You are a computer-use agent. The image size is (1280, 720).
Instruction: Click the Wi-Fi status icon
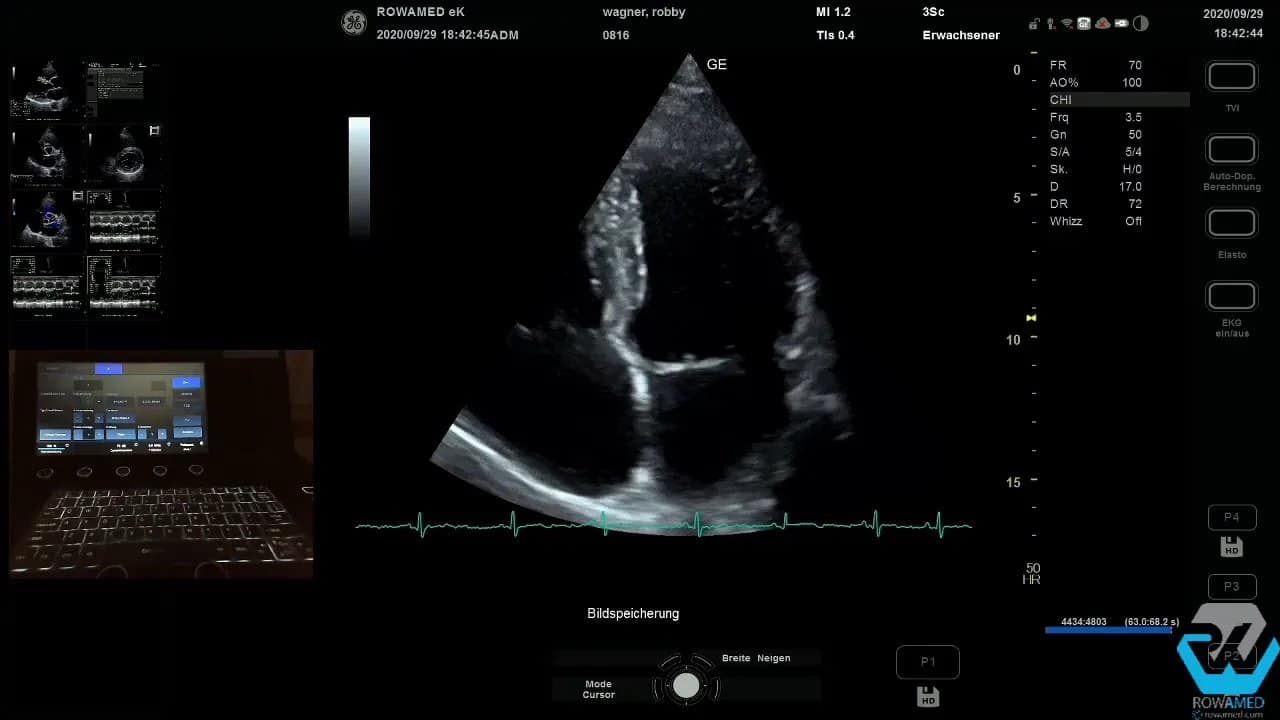1067,24
